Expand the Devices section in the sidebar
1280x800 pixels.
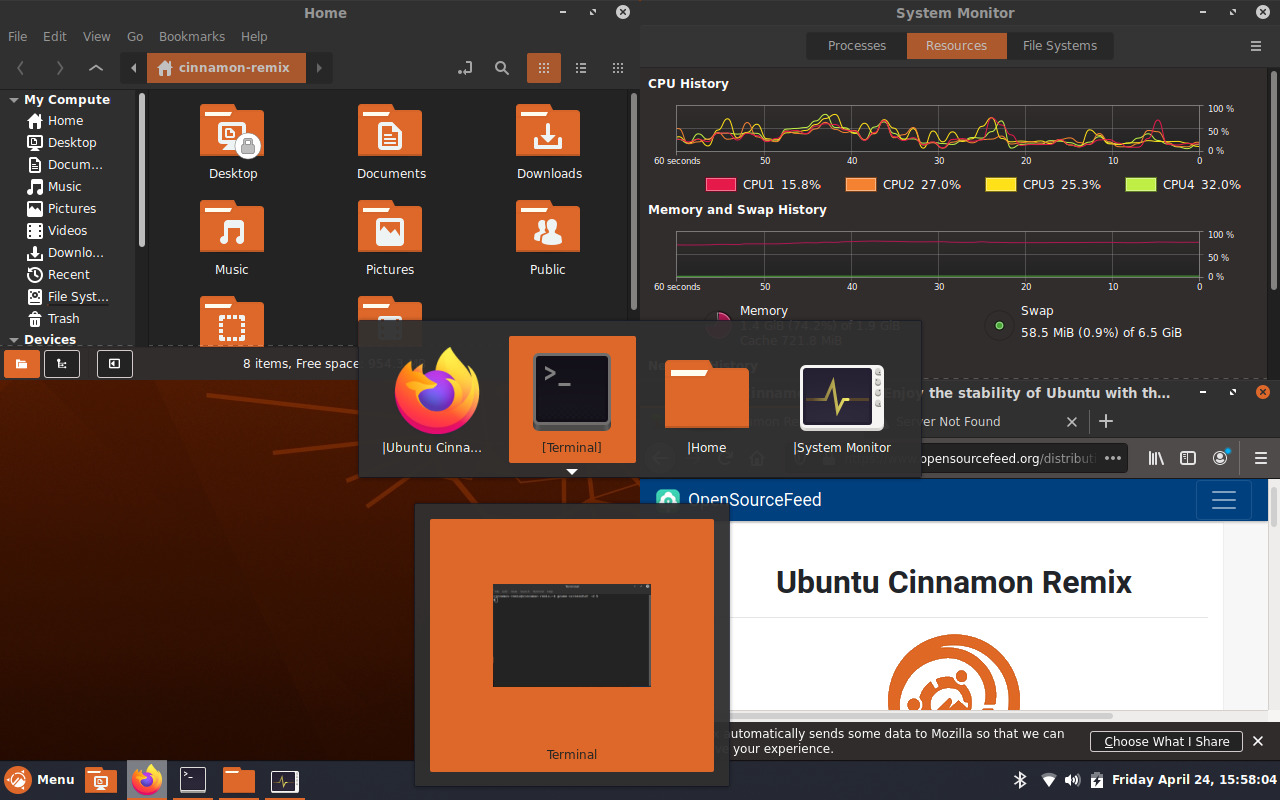point(13,340)
